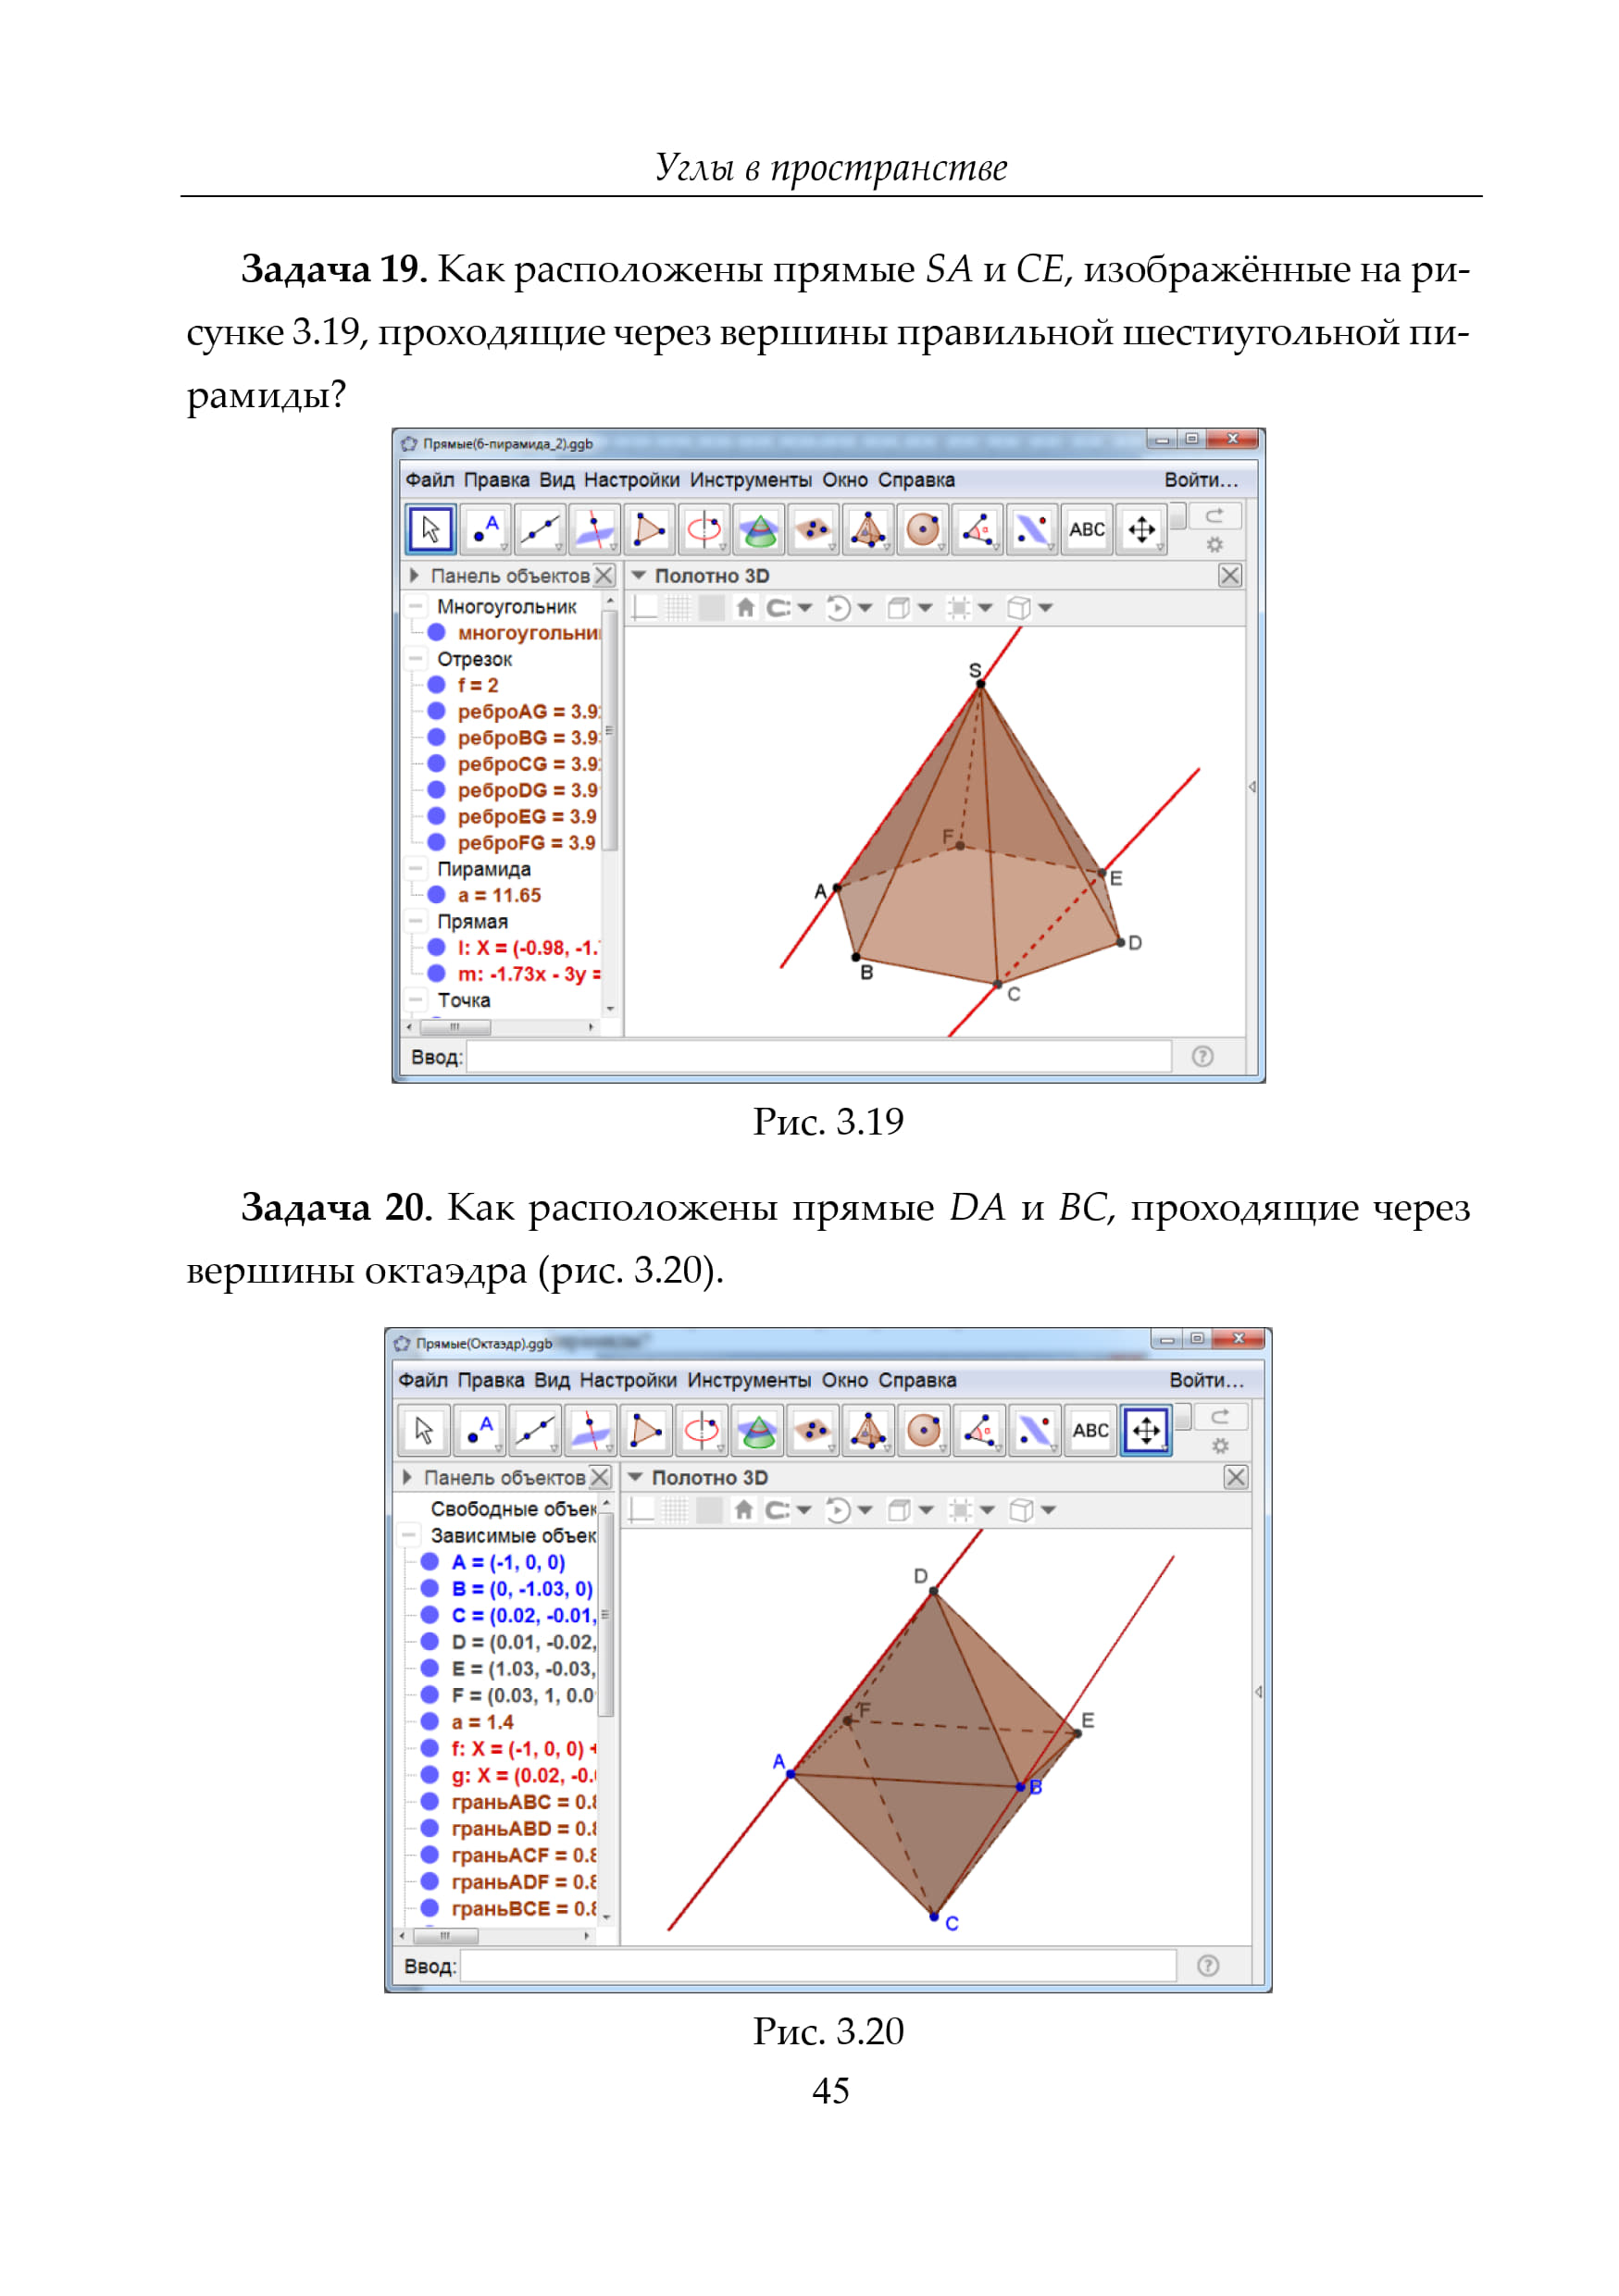
Task: Collapse the Пирамида group in objects panel
Action: pyautogui.click(x=416, y=869)
